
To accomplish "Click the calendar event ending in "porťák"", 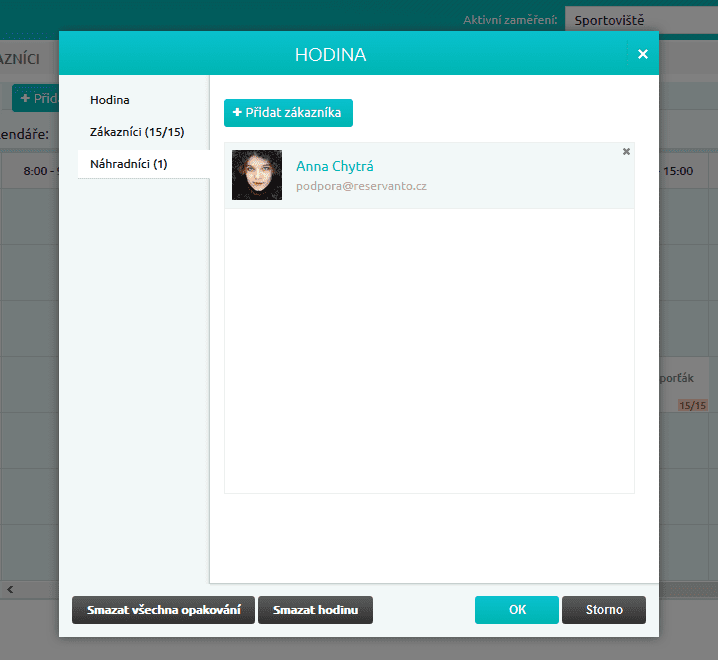I will (x=686, y=378).
